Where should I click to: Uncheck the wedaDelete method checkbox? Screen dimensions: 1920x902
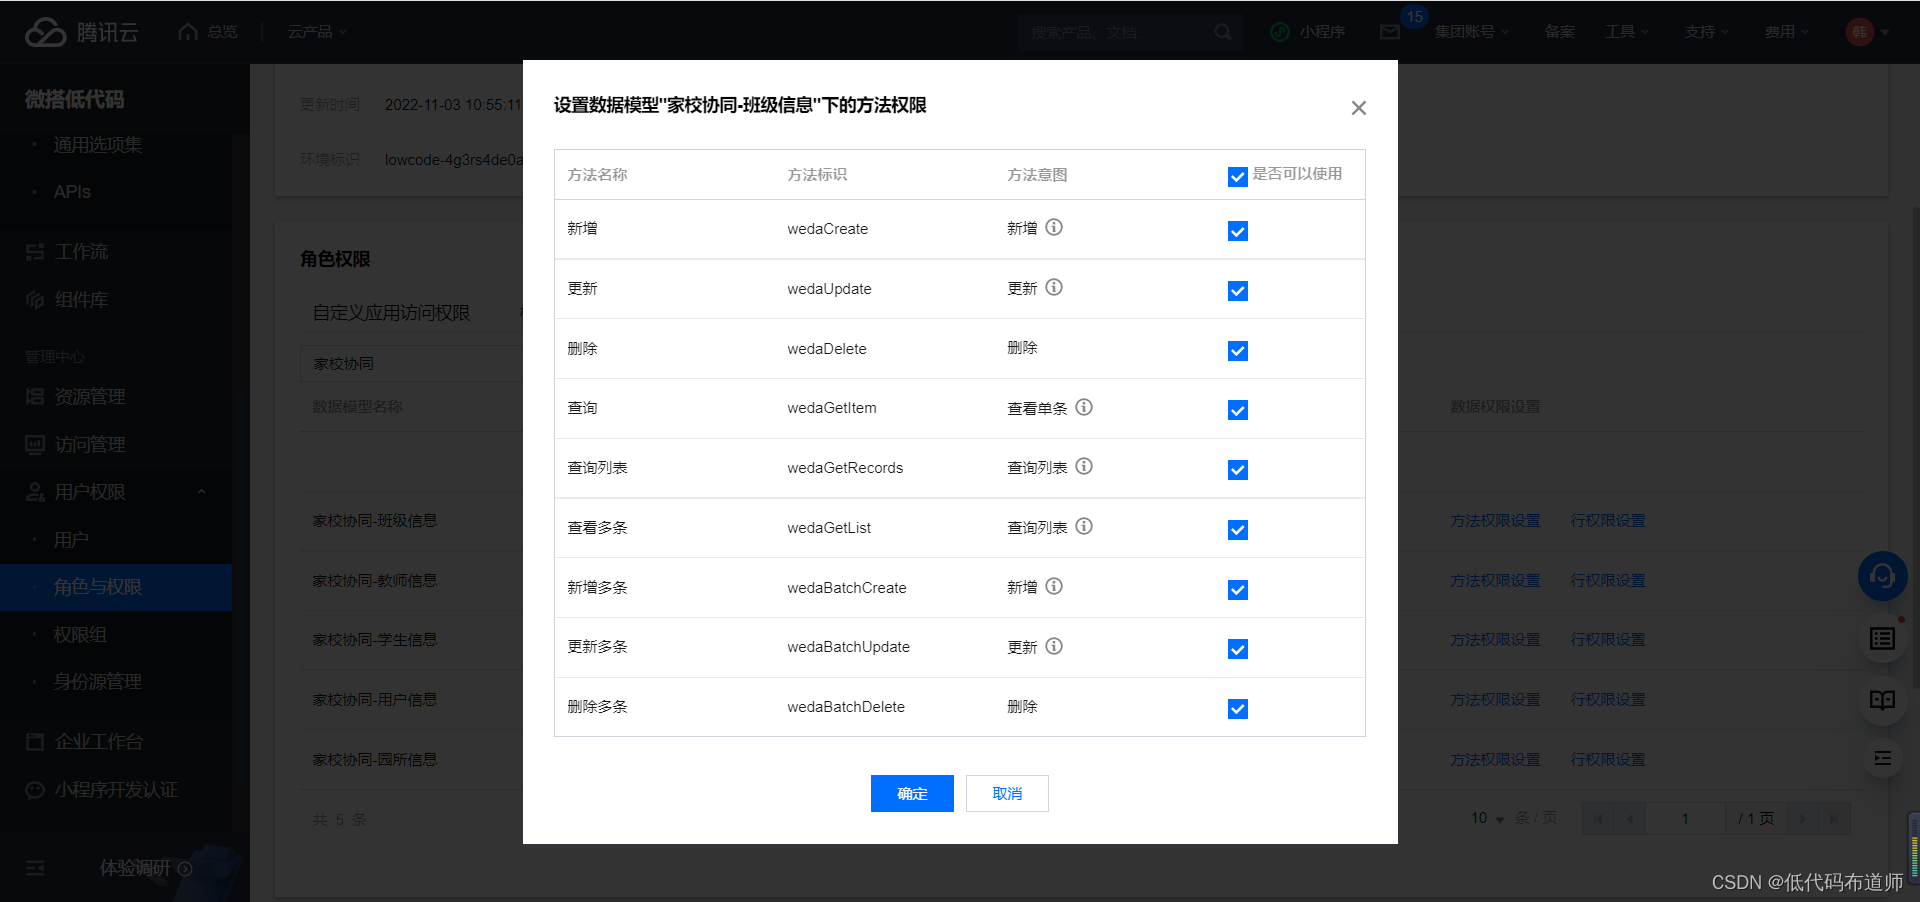[x=1237, y=351]
